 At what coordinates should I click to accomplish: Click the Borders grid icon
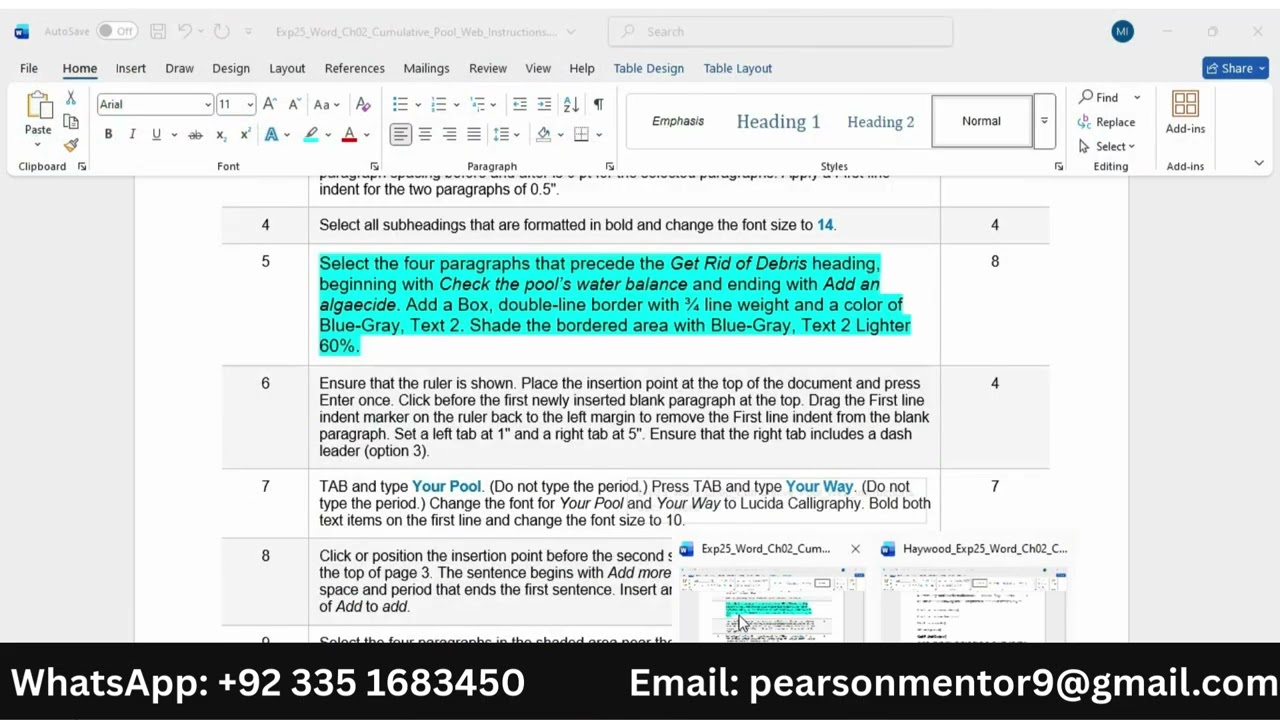coord(581,134)
